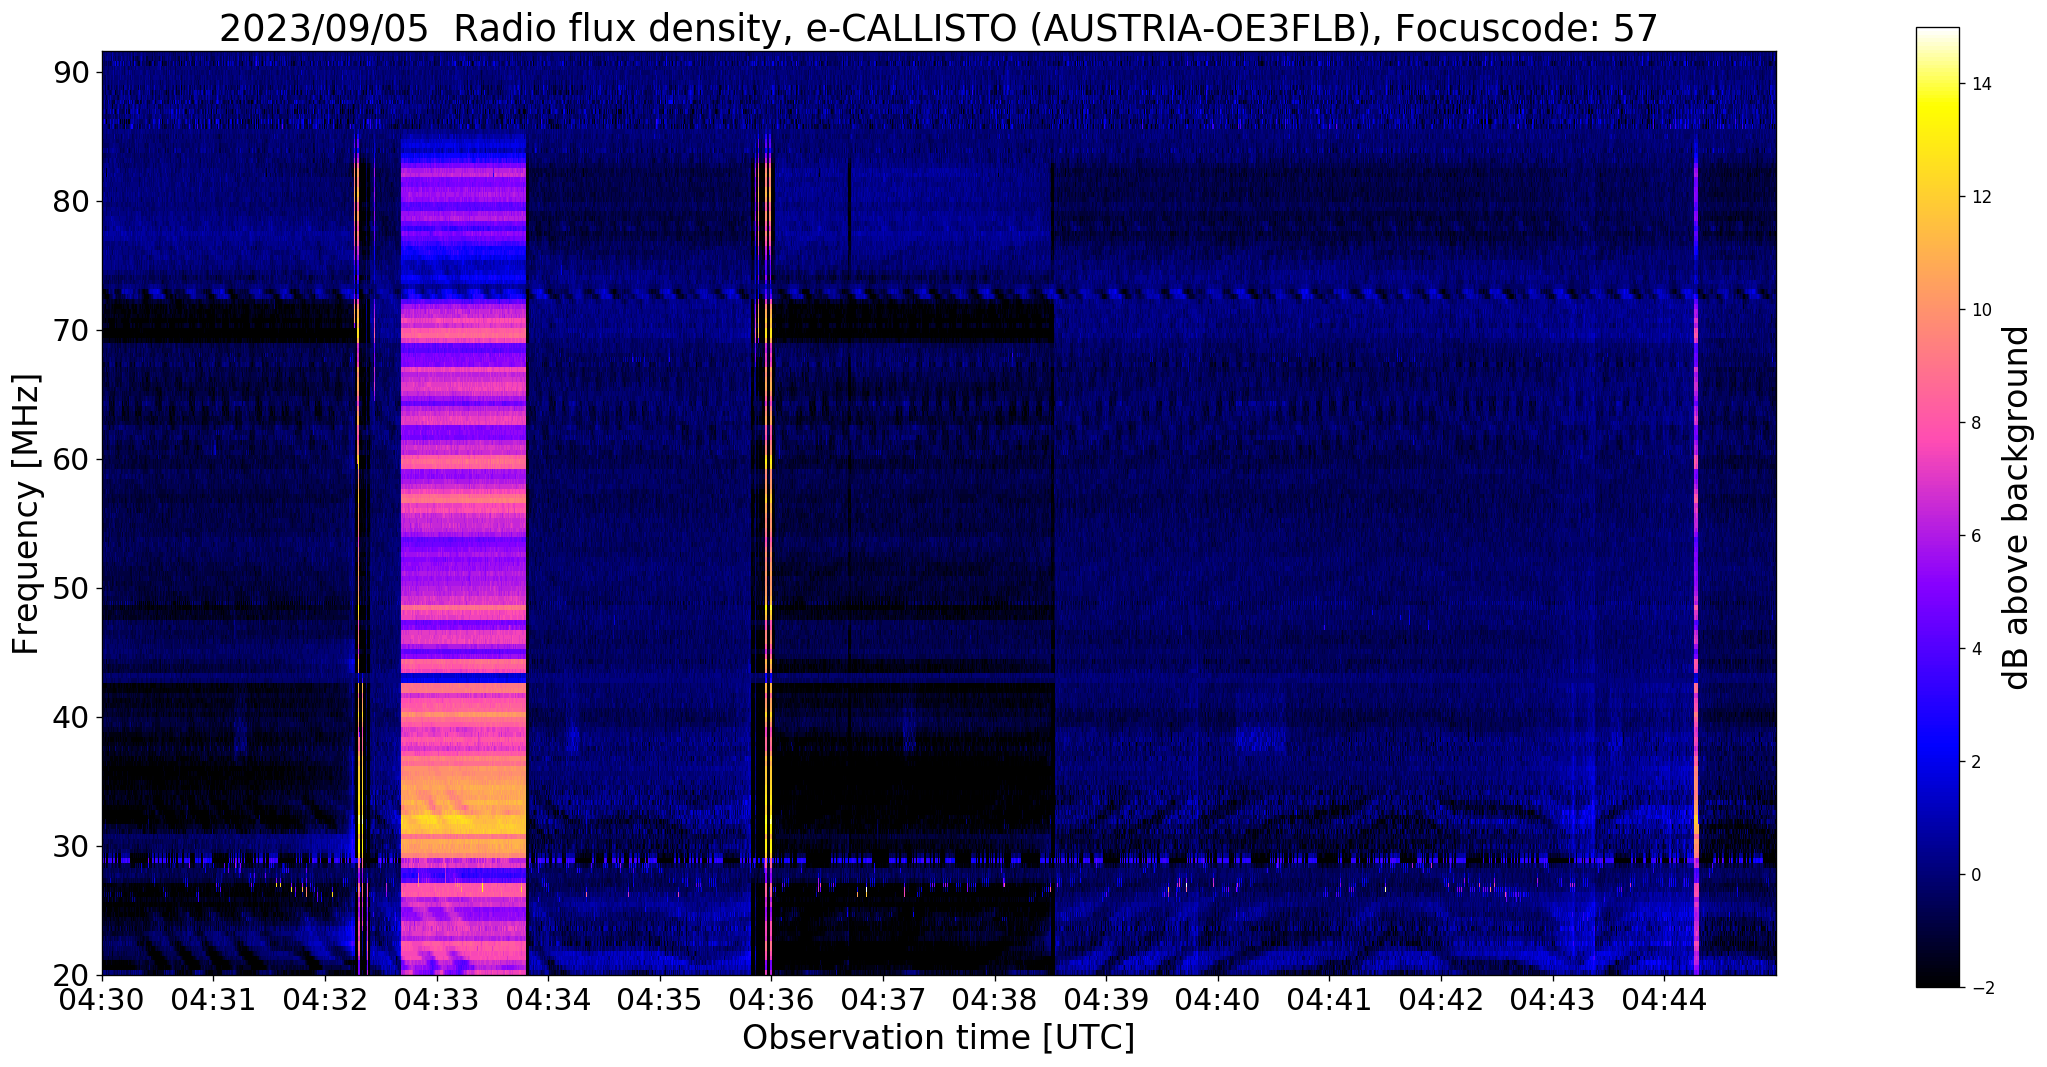Click colorbar tick label 14
The width and height of the screenshot is (2047, 1067).
point(1979,84)
